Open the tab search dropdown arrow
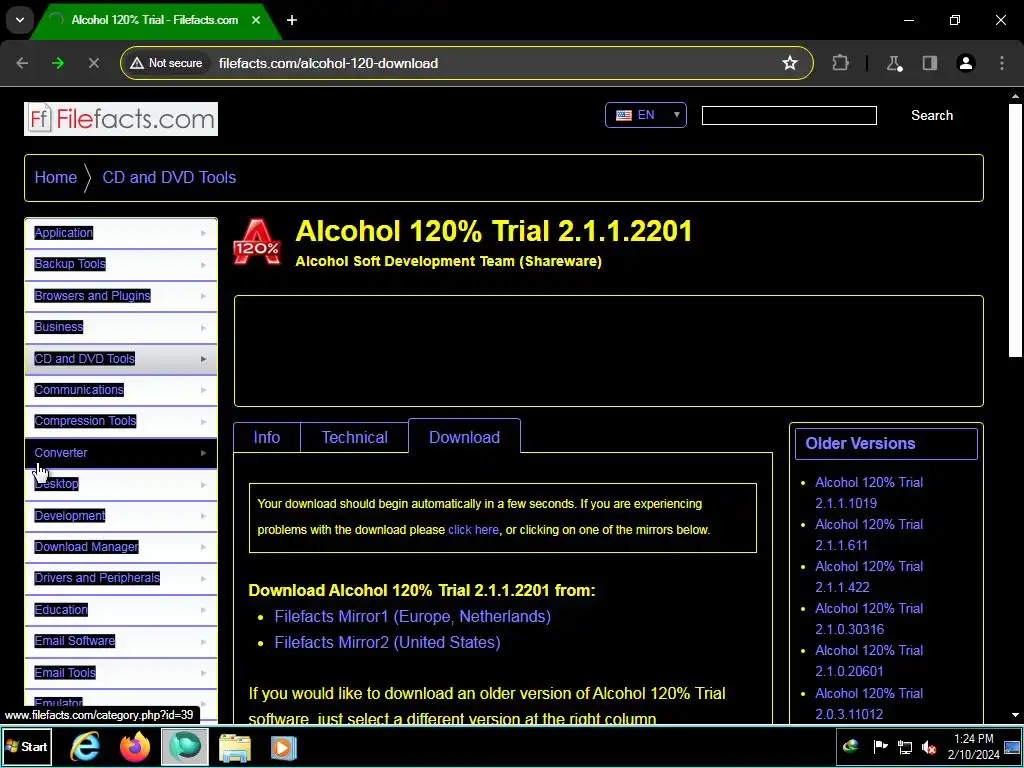The height and width of the screenshot is (768, 1024). click(20, 20)
